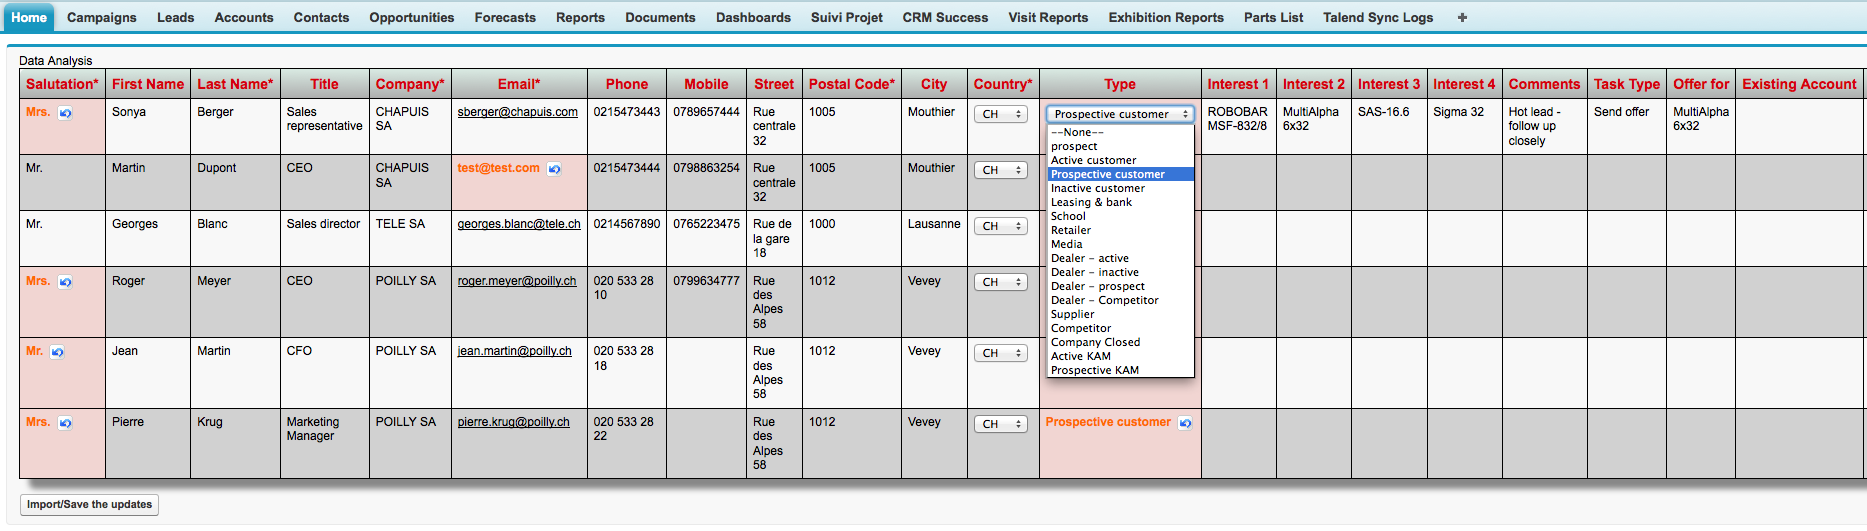1867x531 pixels.
Task: Choose Inactive customer in Type list
Action: pos(1120,188)
